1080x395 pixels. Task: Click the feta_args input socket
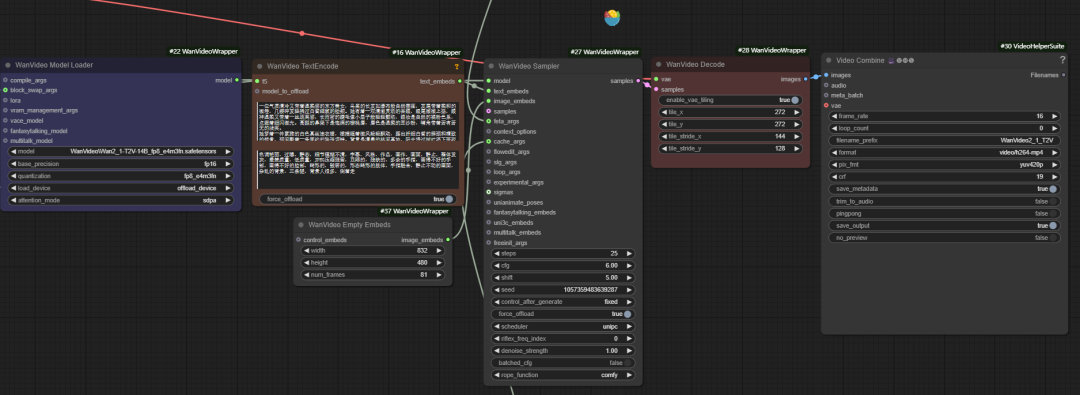(488, 121)
